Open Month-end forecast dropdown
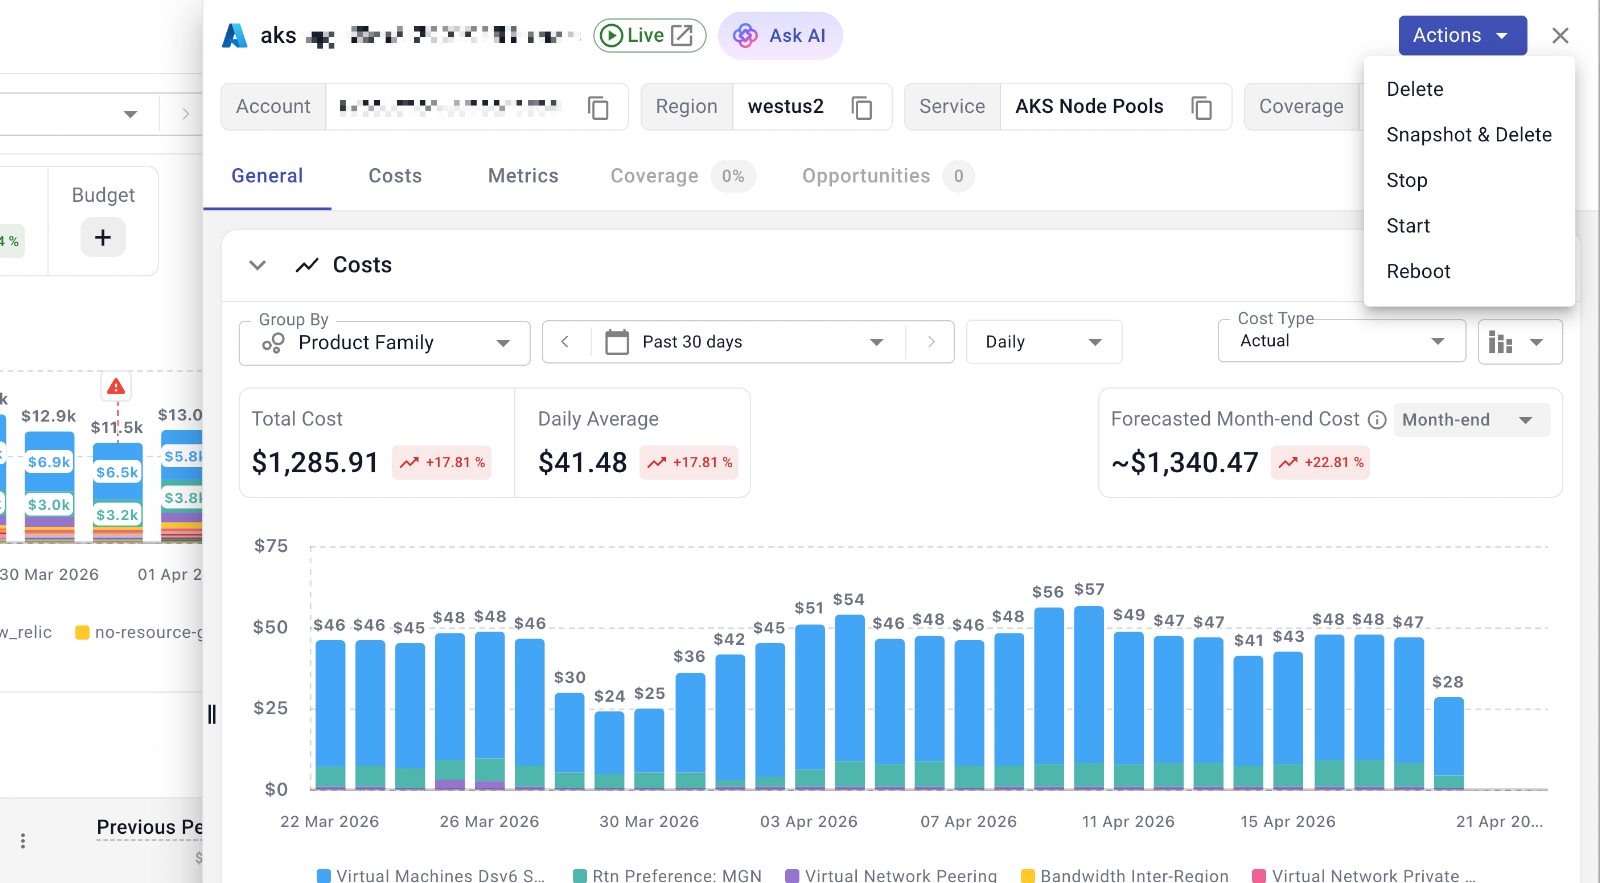The height and width of the screenshot is (883, 1600). pos(1471,420)
